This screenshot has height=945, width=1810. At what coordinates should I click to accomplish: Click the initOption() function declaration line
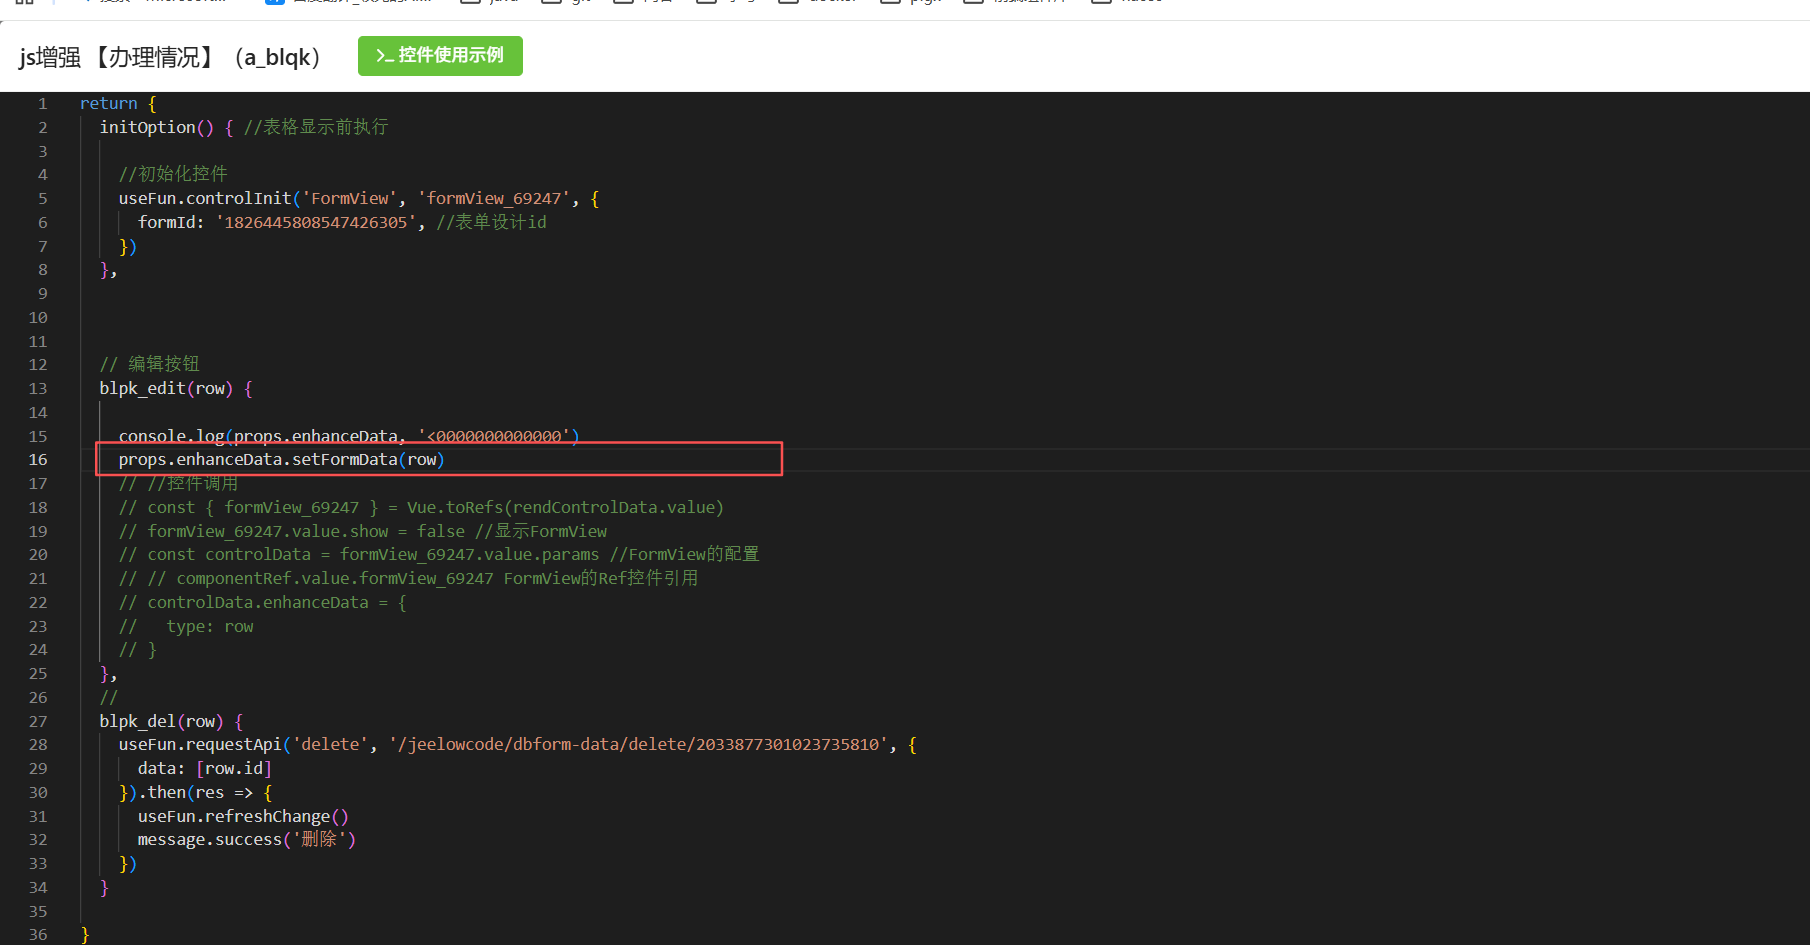[x=156, y=127]
